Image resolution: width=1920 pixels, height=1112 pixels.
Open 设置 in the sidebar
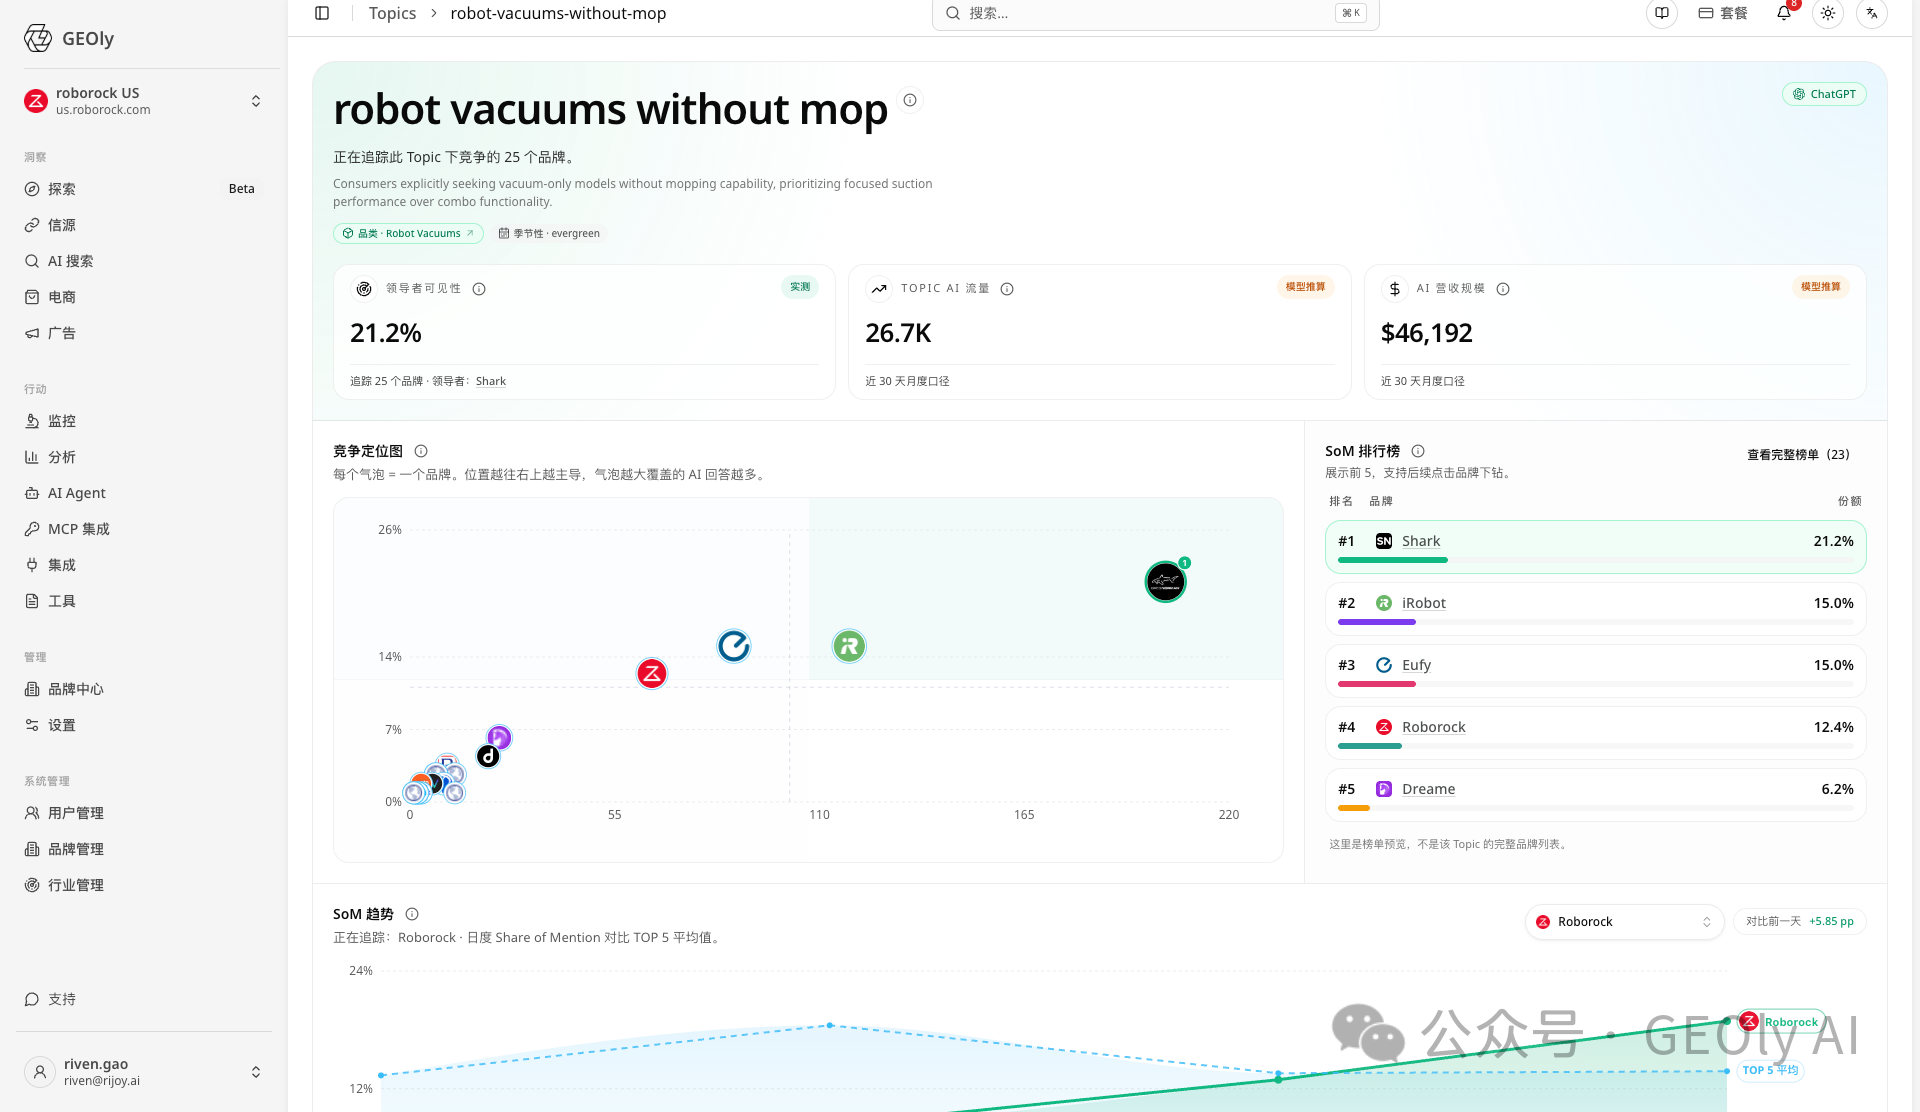144,725
